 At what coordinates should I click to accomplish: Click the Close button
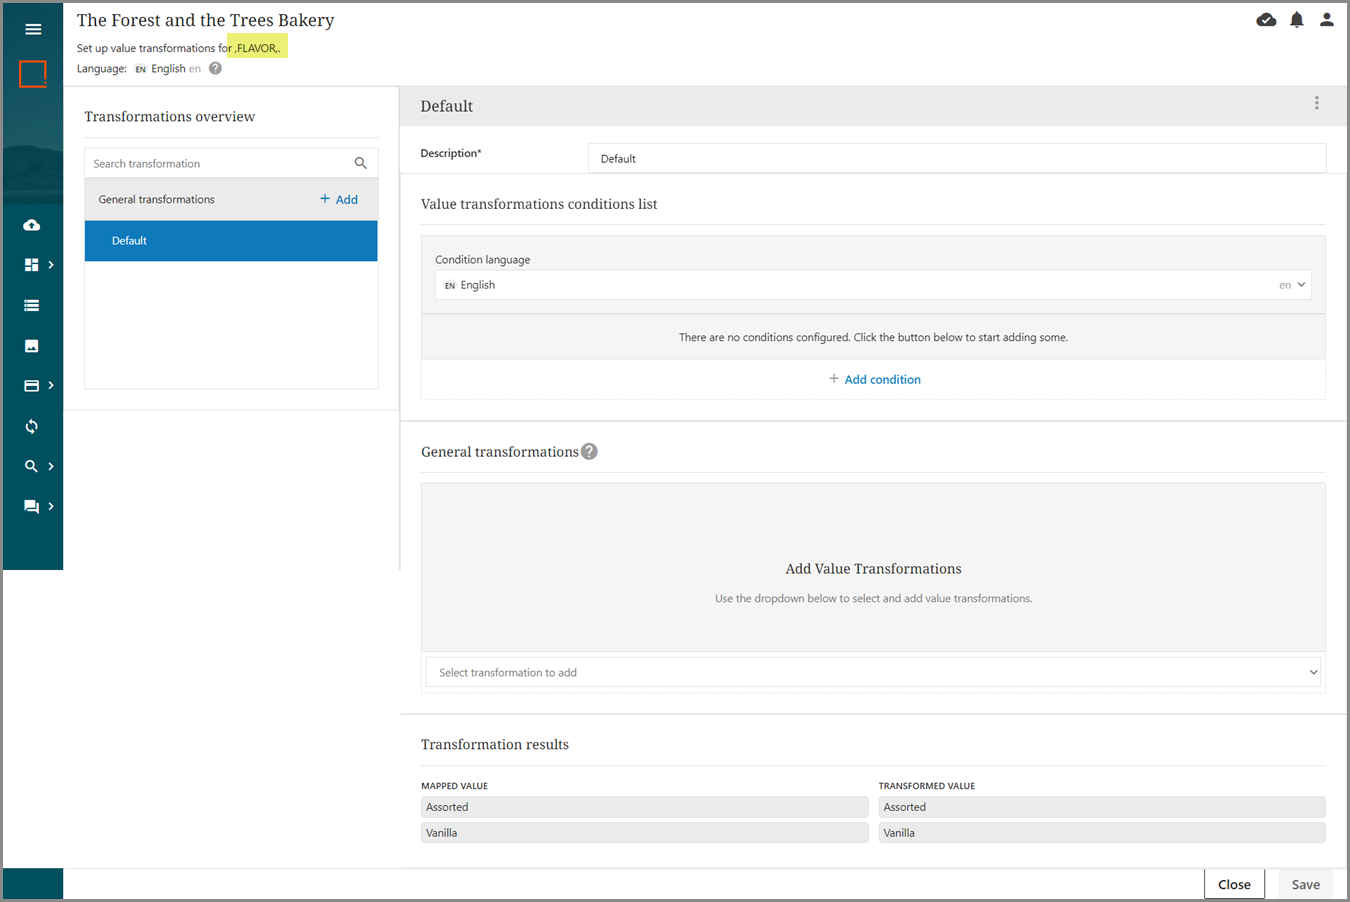click(x=1234, y=885)
